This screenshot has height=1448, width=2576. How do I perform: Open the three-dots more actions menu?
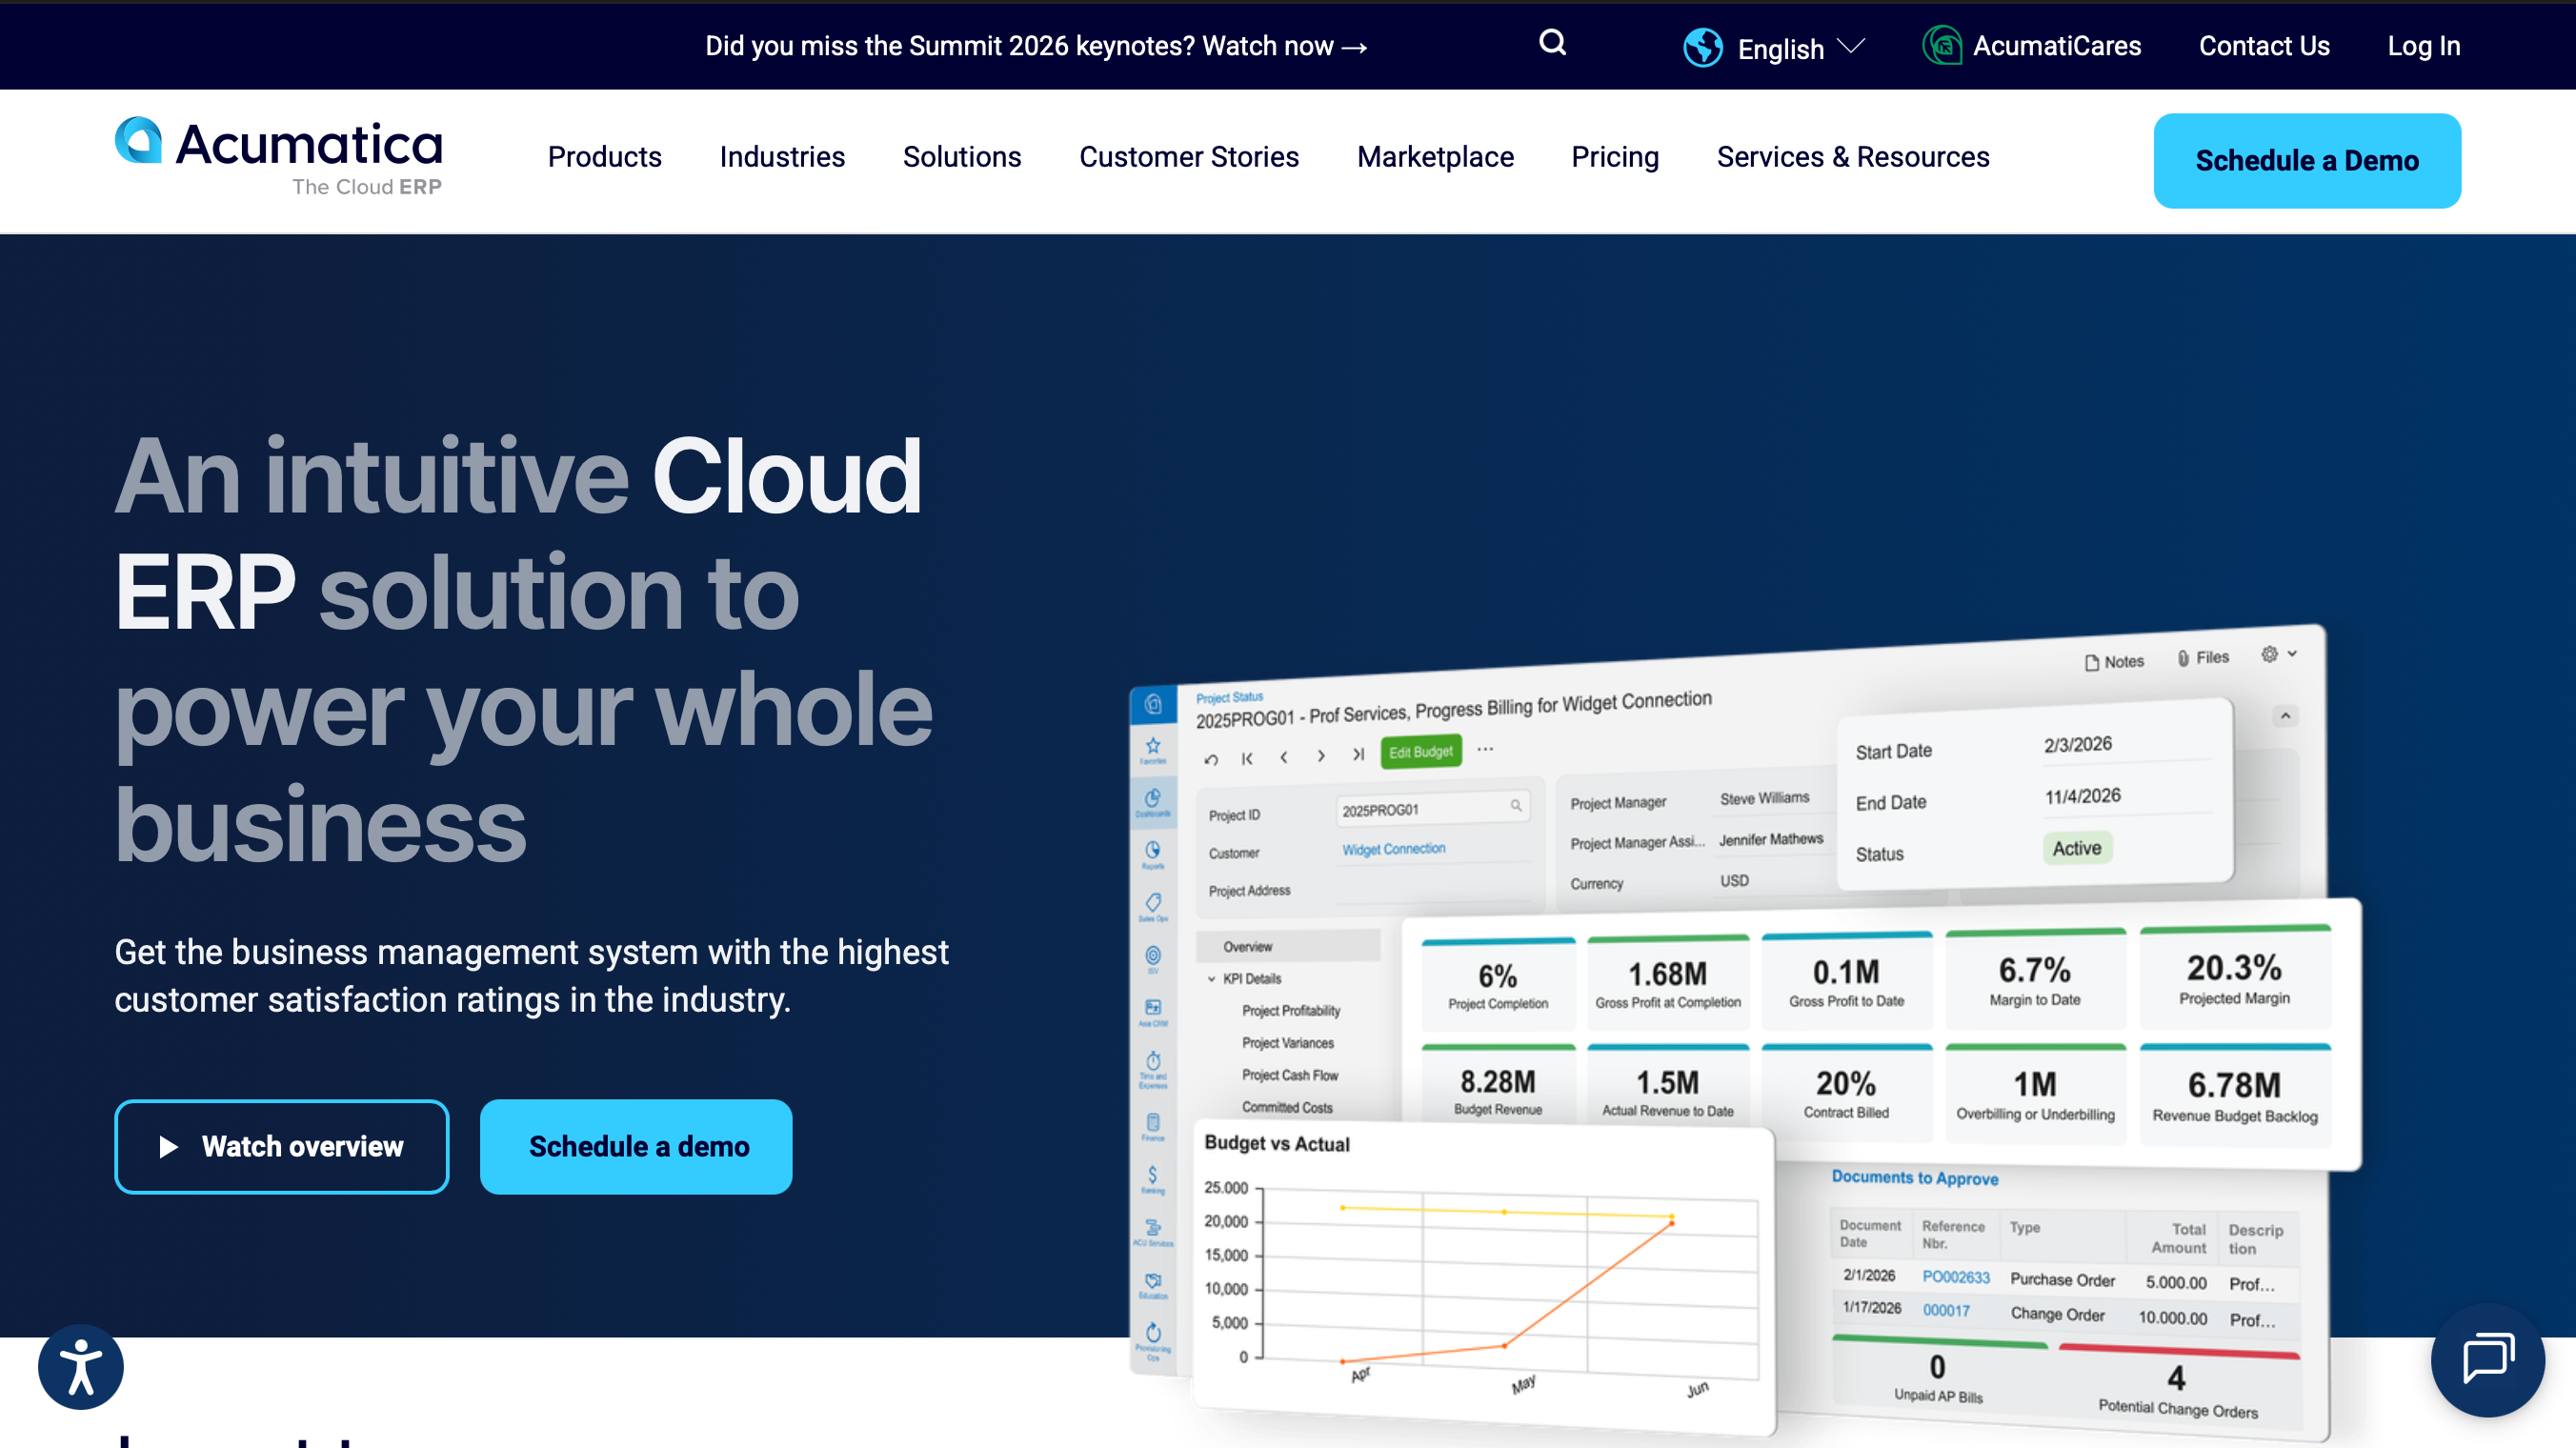point(1485,748)
